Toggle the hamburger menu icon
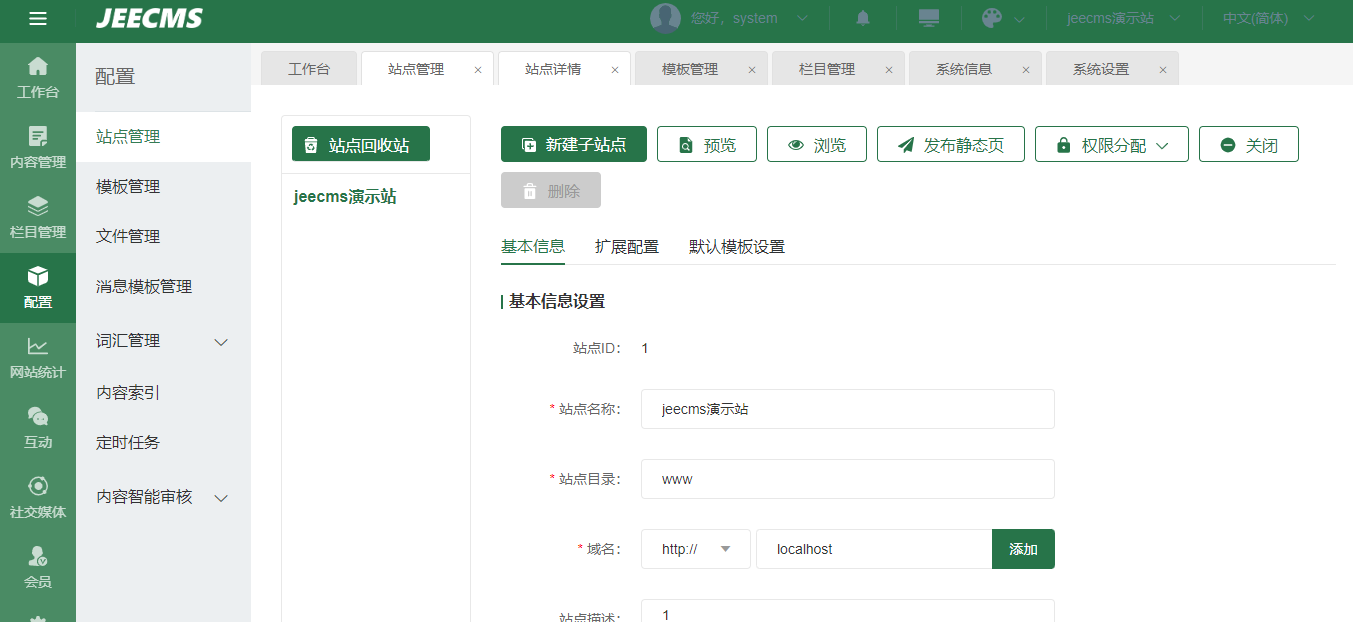This screenshot has height=622, width=1353. [x=38, y=18]
